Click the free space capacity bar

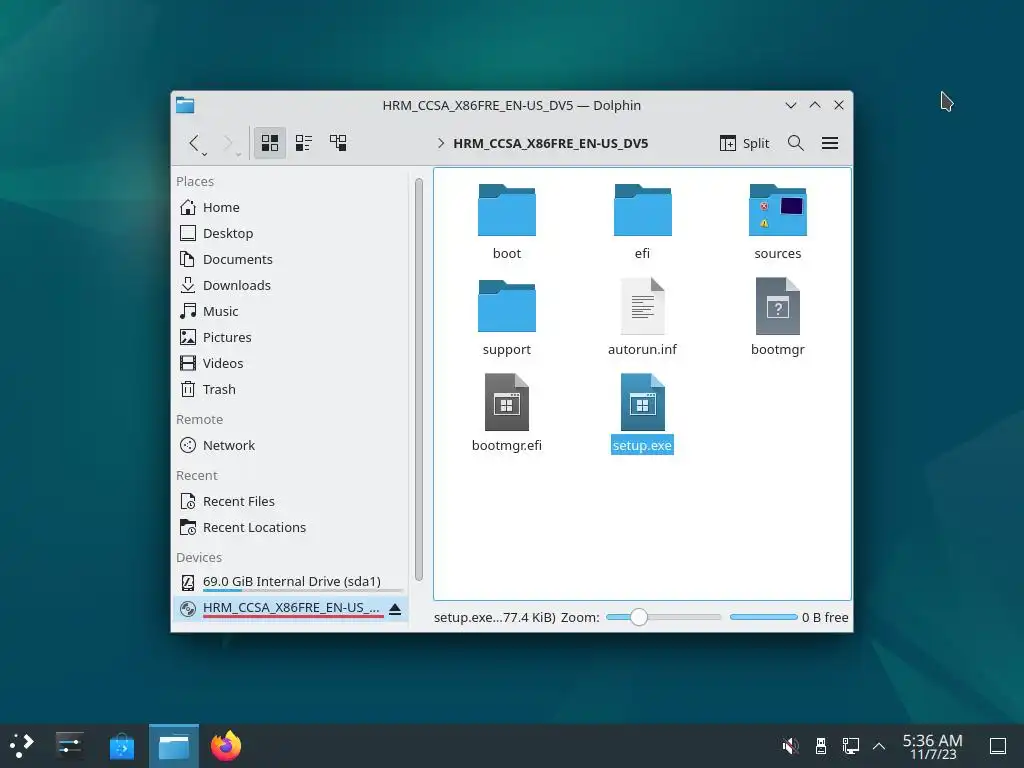pos(763,617)
